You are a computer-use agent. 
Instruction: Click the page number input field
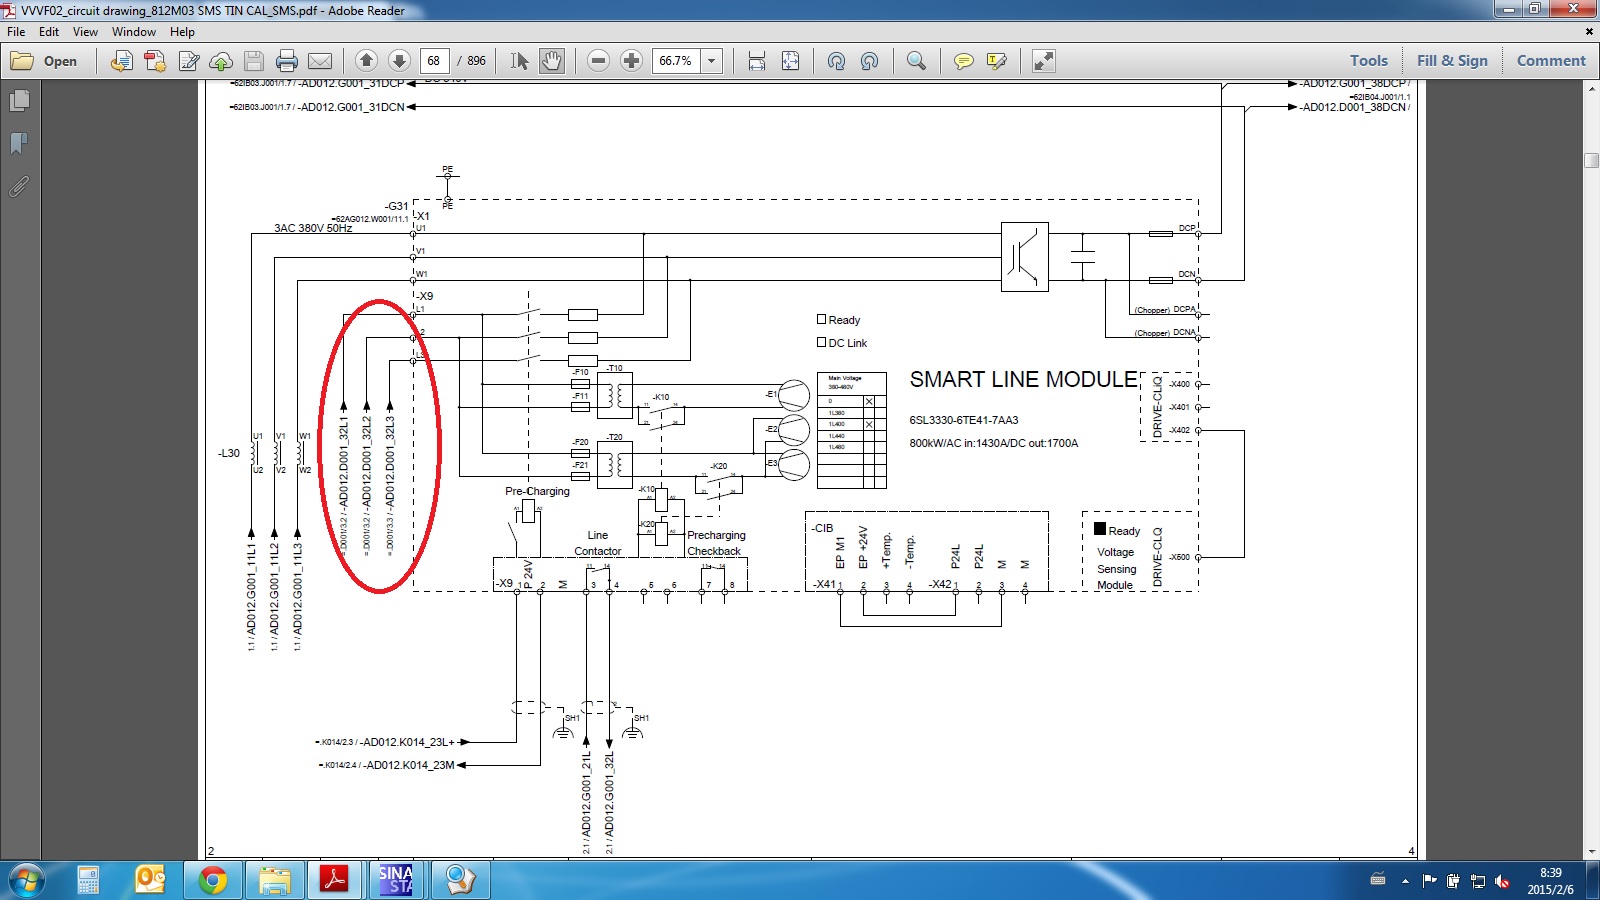point(435,61)
